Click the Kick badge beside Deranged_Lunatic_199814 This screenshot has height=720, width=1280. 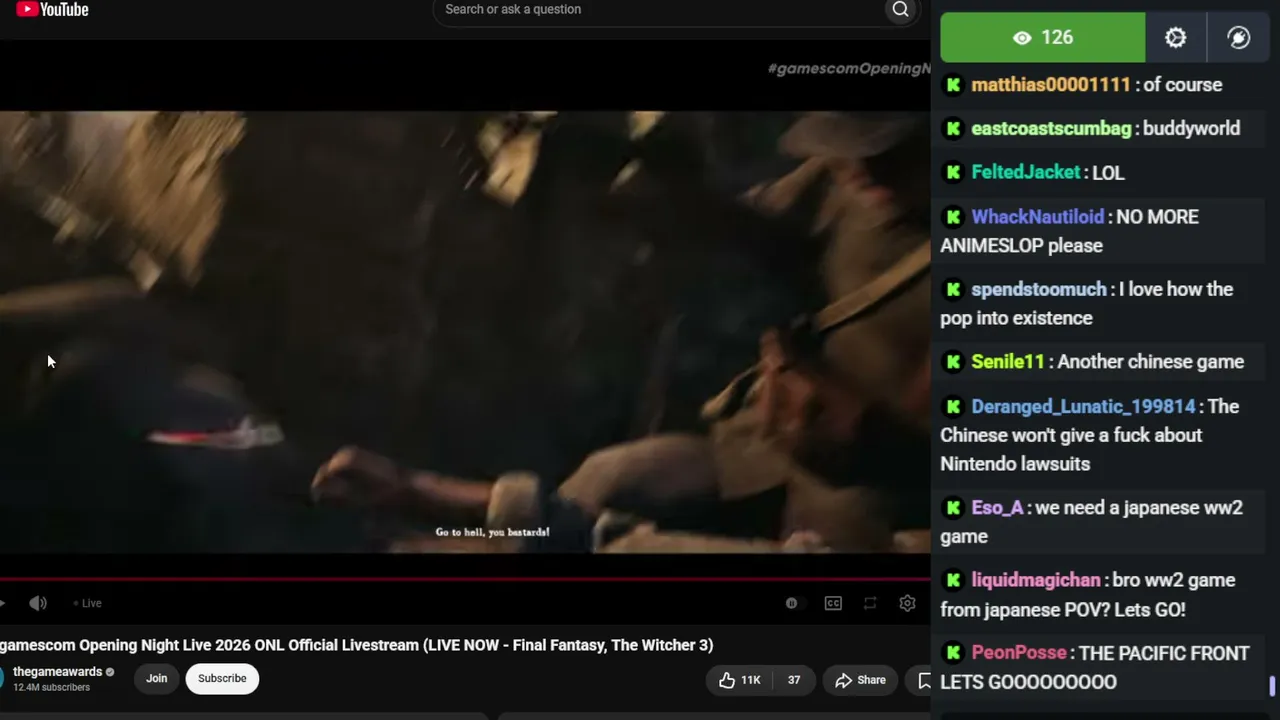[953, 407]
